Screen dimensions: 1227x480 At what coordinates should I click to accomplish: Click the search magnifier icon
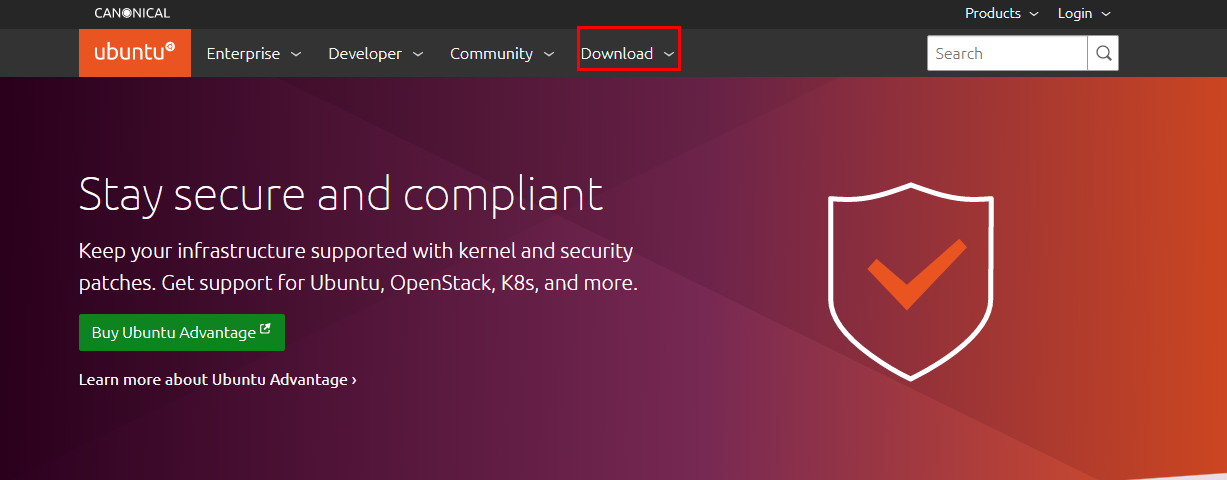[x=1103, y=54]
